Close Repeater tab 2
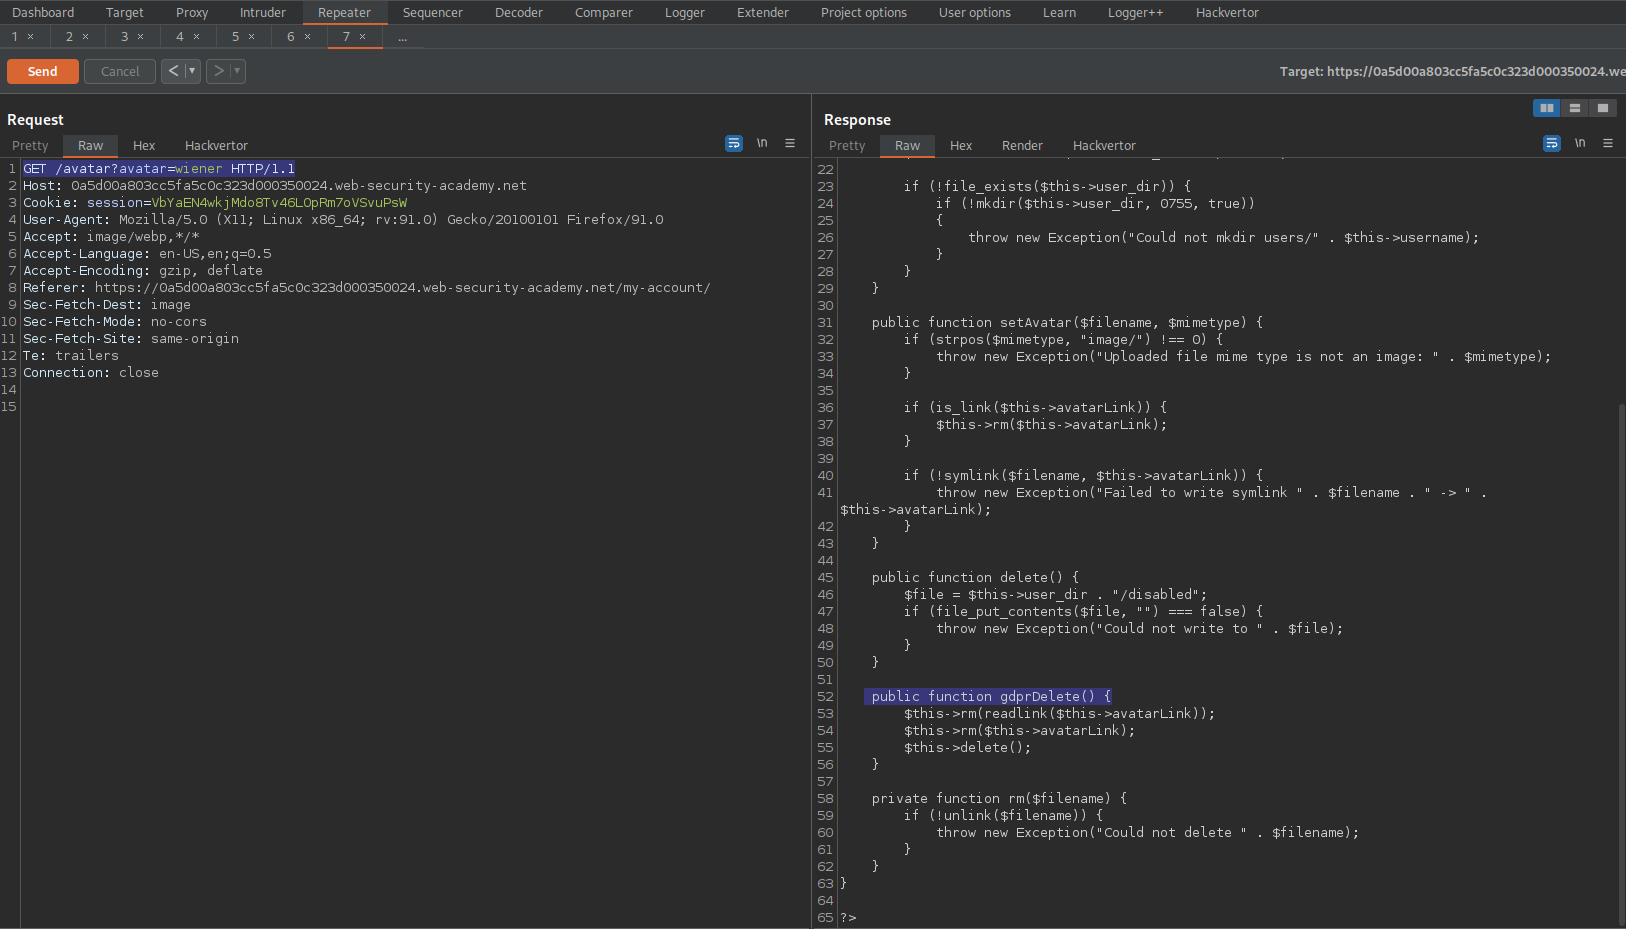1626x929 pixels. [86, 37]
